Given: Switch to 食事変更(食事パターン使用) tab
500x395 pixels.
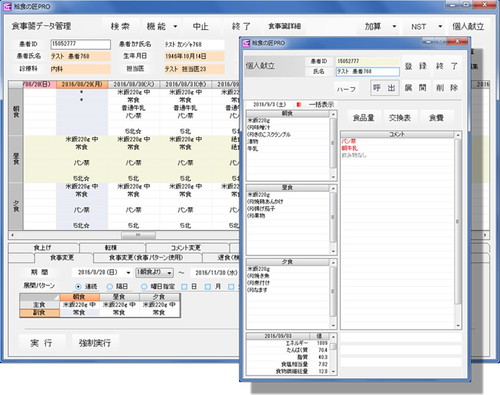Looking at the screenshot, I should (x=146, y=258).
